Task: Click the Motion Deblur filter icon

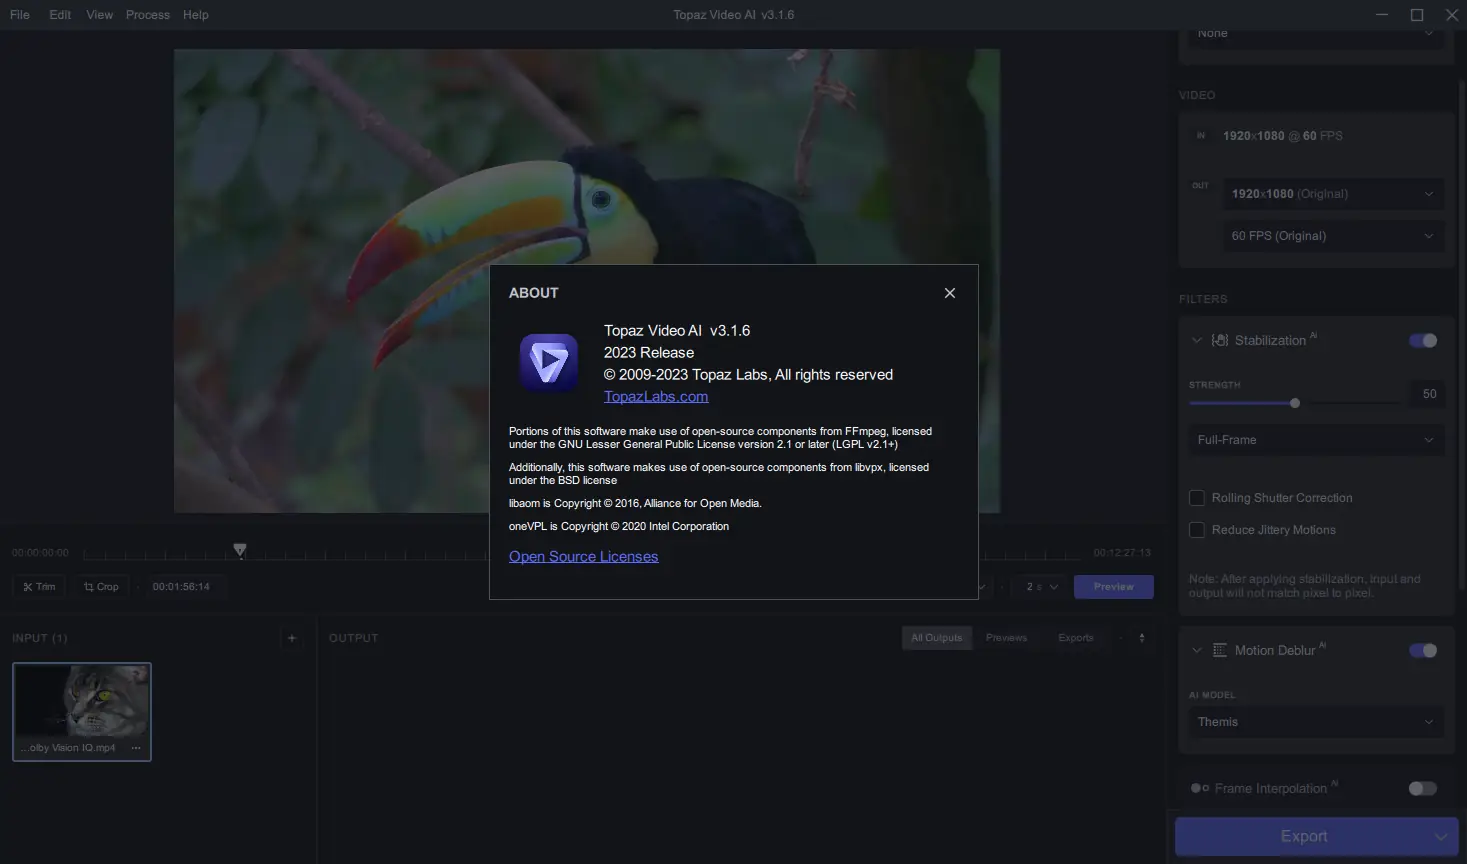Action: 1220,651
